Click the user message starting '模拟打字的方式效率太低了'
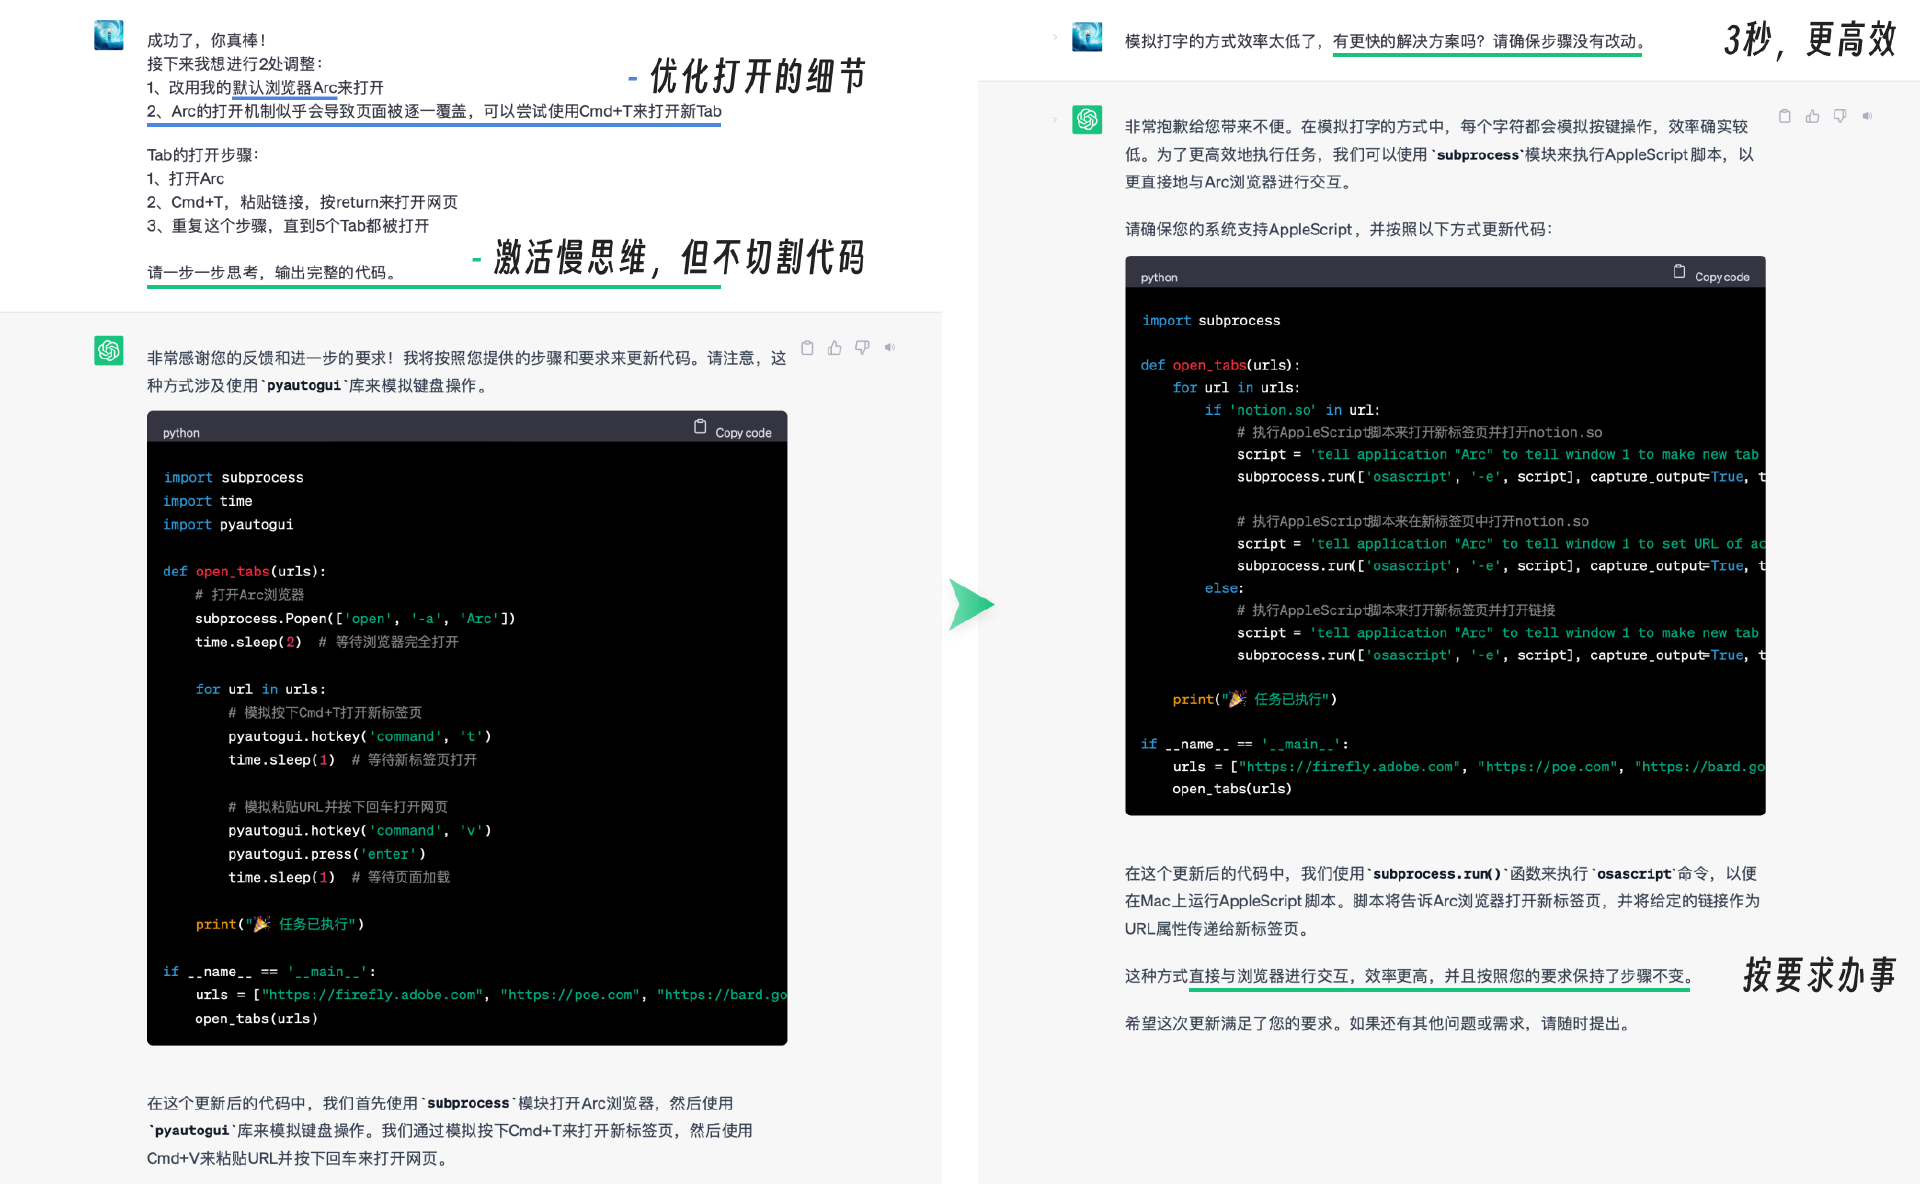This screenshot has width=1920, height=1184. [1387, 41]
